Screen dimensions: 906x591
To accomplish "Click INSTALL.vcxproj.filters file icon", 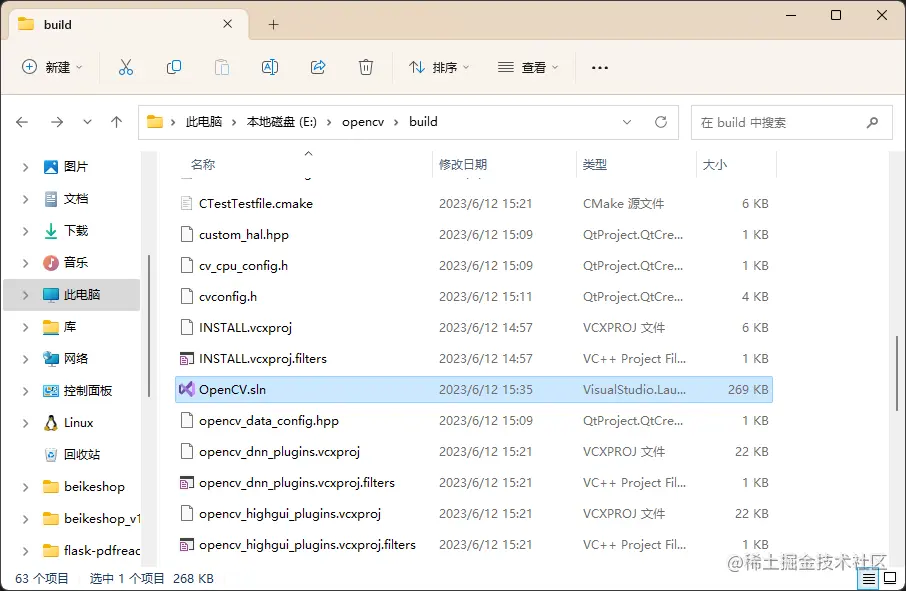I will click(186, 359).
